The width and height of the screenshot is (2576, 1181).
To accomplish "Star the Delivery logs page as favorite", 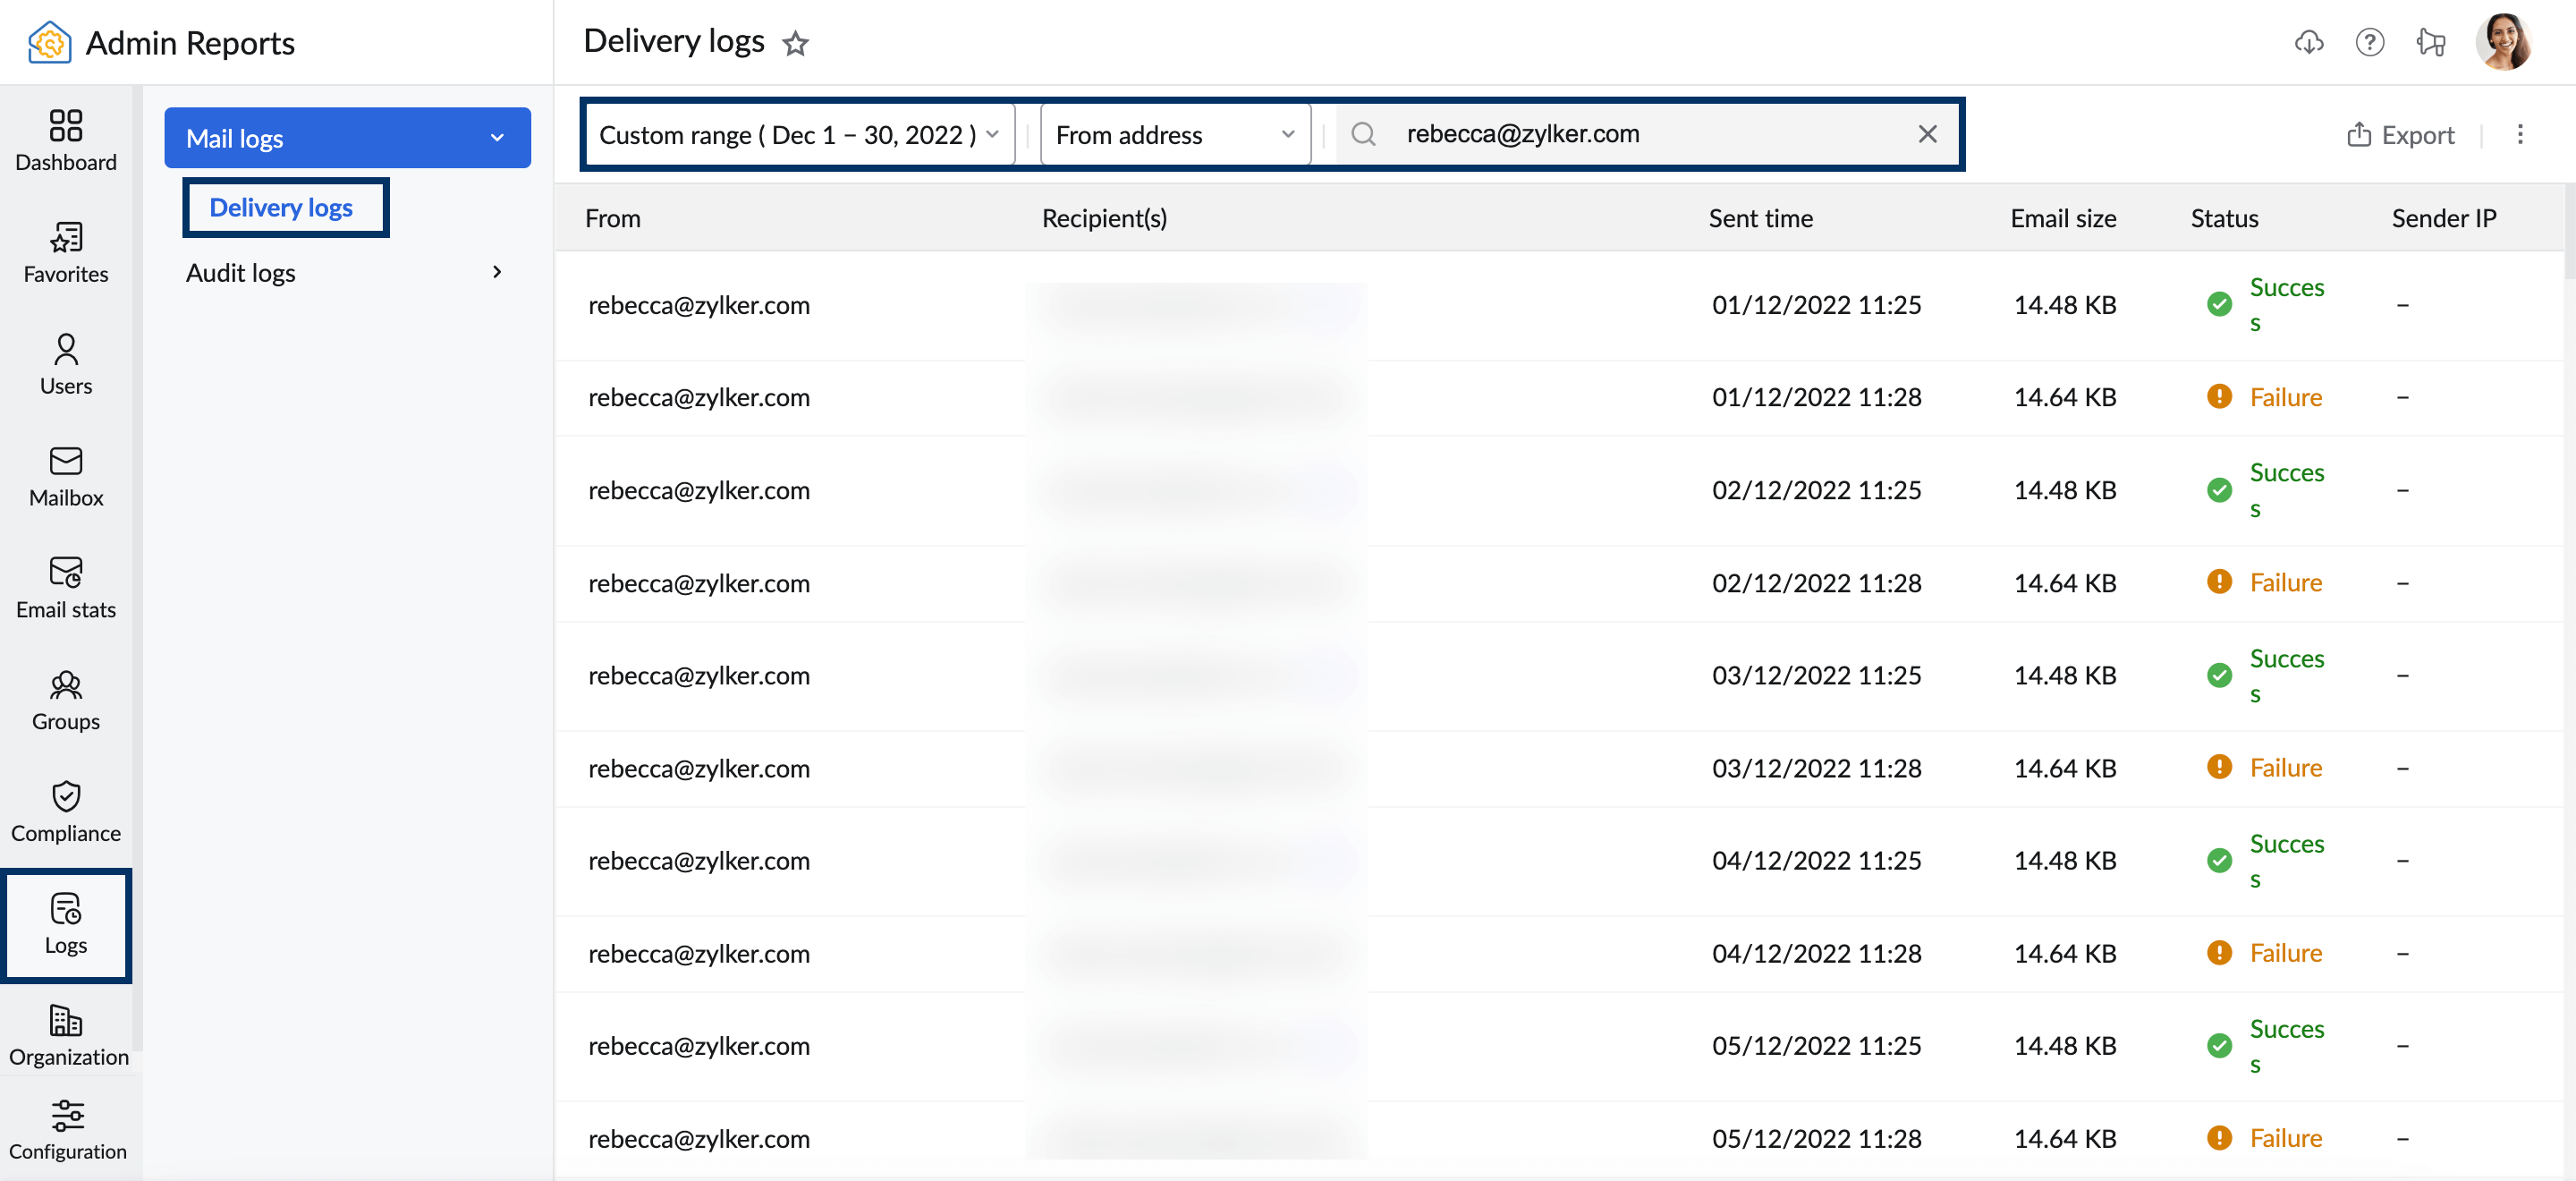I will pos(796,44).
